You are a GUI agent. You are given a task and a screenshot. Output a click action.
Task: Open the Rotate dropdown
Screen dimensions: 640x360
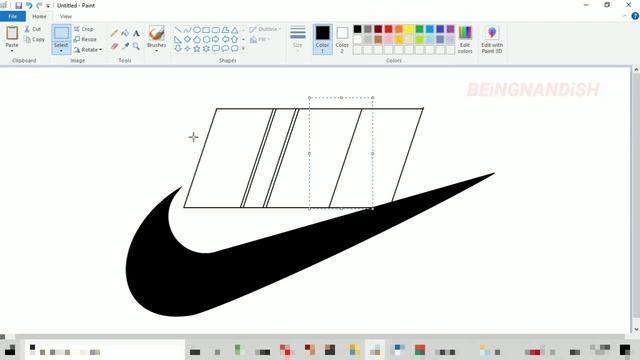tap(88, 49)
